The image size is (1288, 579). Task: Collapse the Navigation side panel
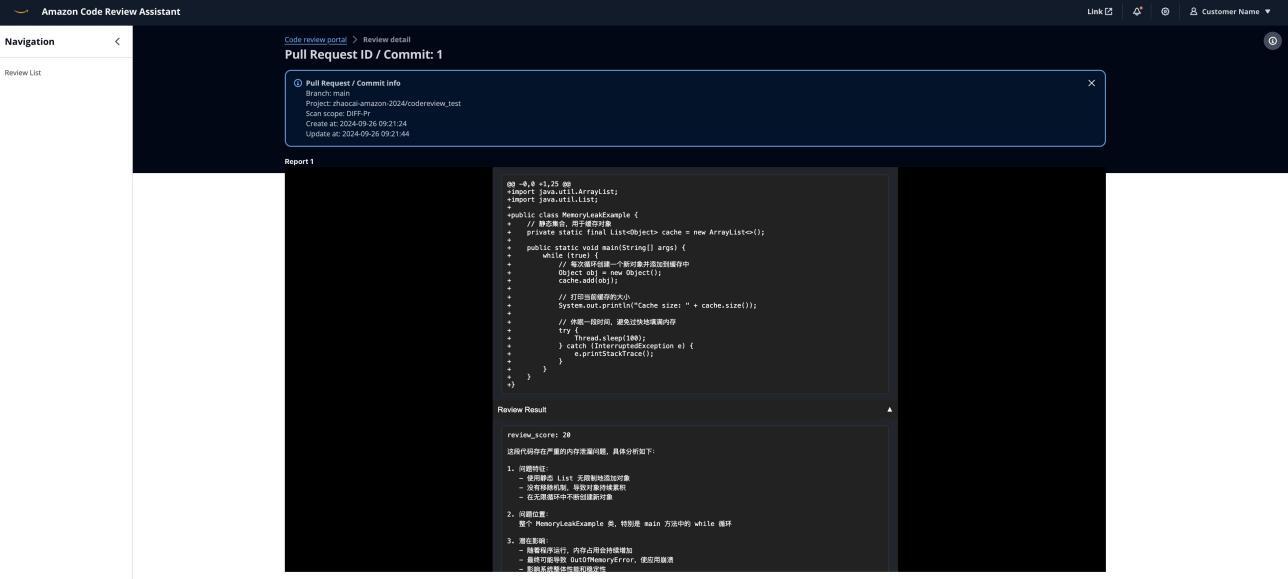click(117, 41)
